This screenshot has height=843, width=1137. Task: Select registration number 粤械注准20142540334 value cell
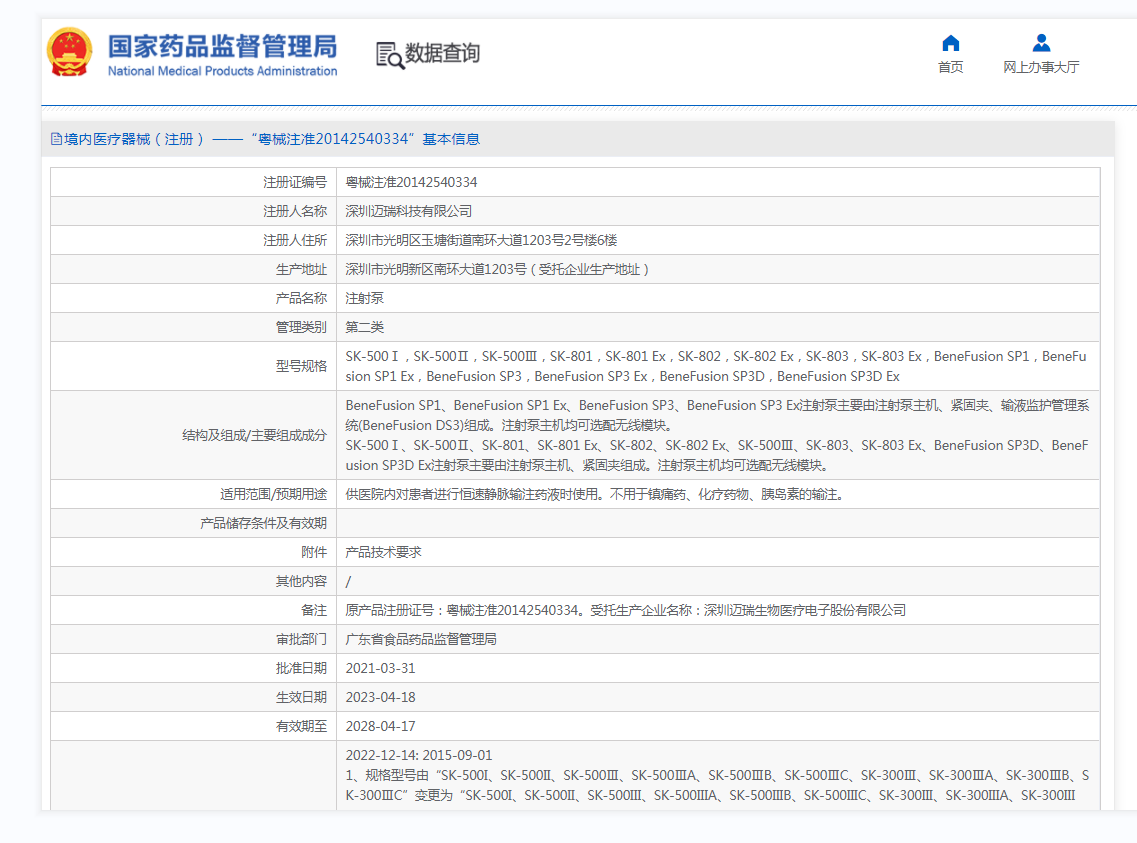coord(411,182)
